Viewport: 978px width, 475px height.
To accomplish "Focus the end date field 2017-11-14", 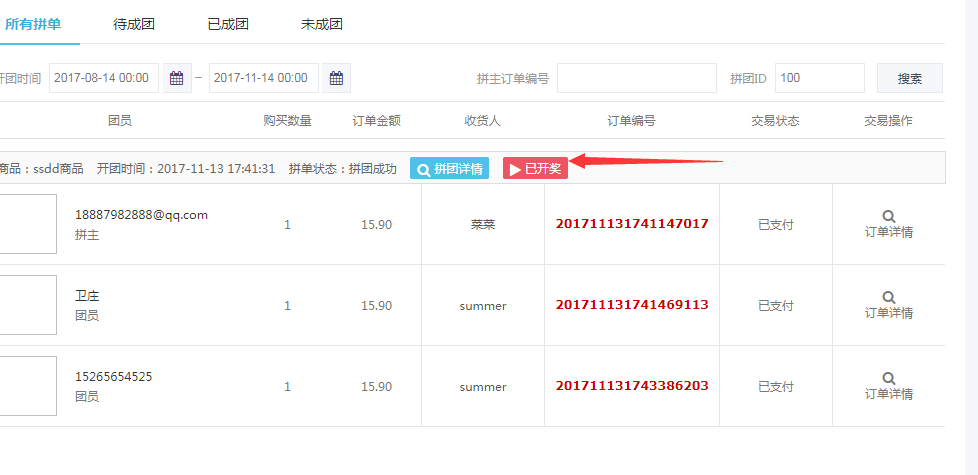I will (x=263, y=78).
